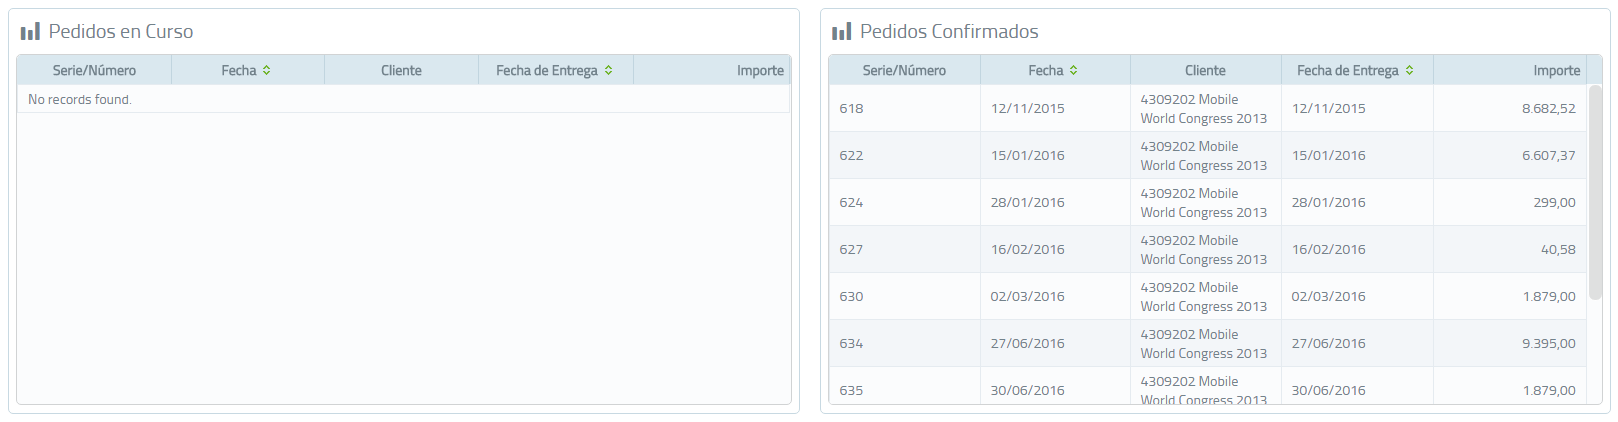Viewport: 1618px width, 422px height.
Task: Select order 630 dated 02/03/2016
Action: pos(1208,296)
